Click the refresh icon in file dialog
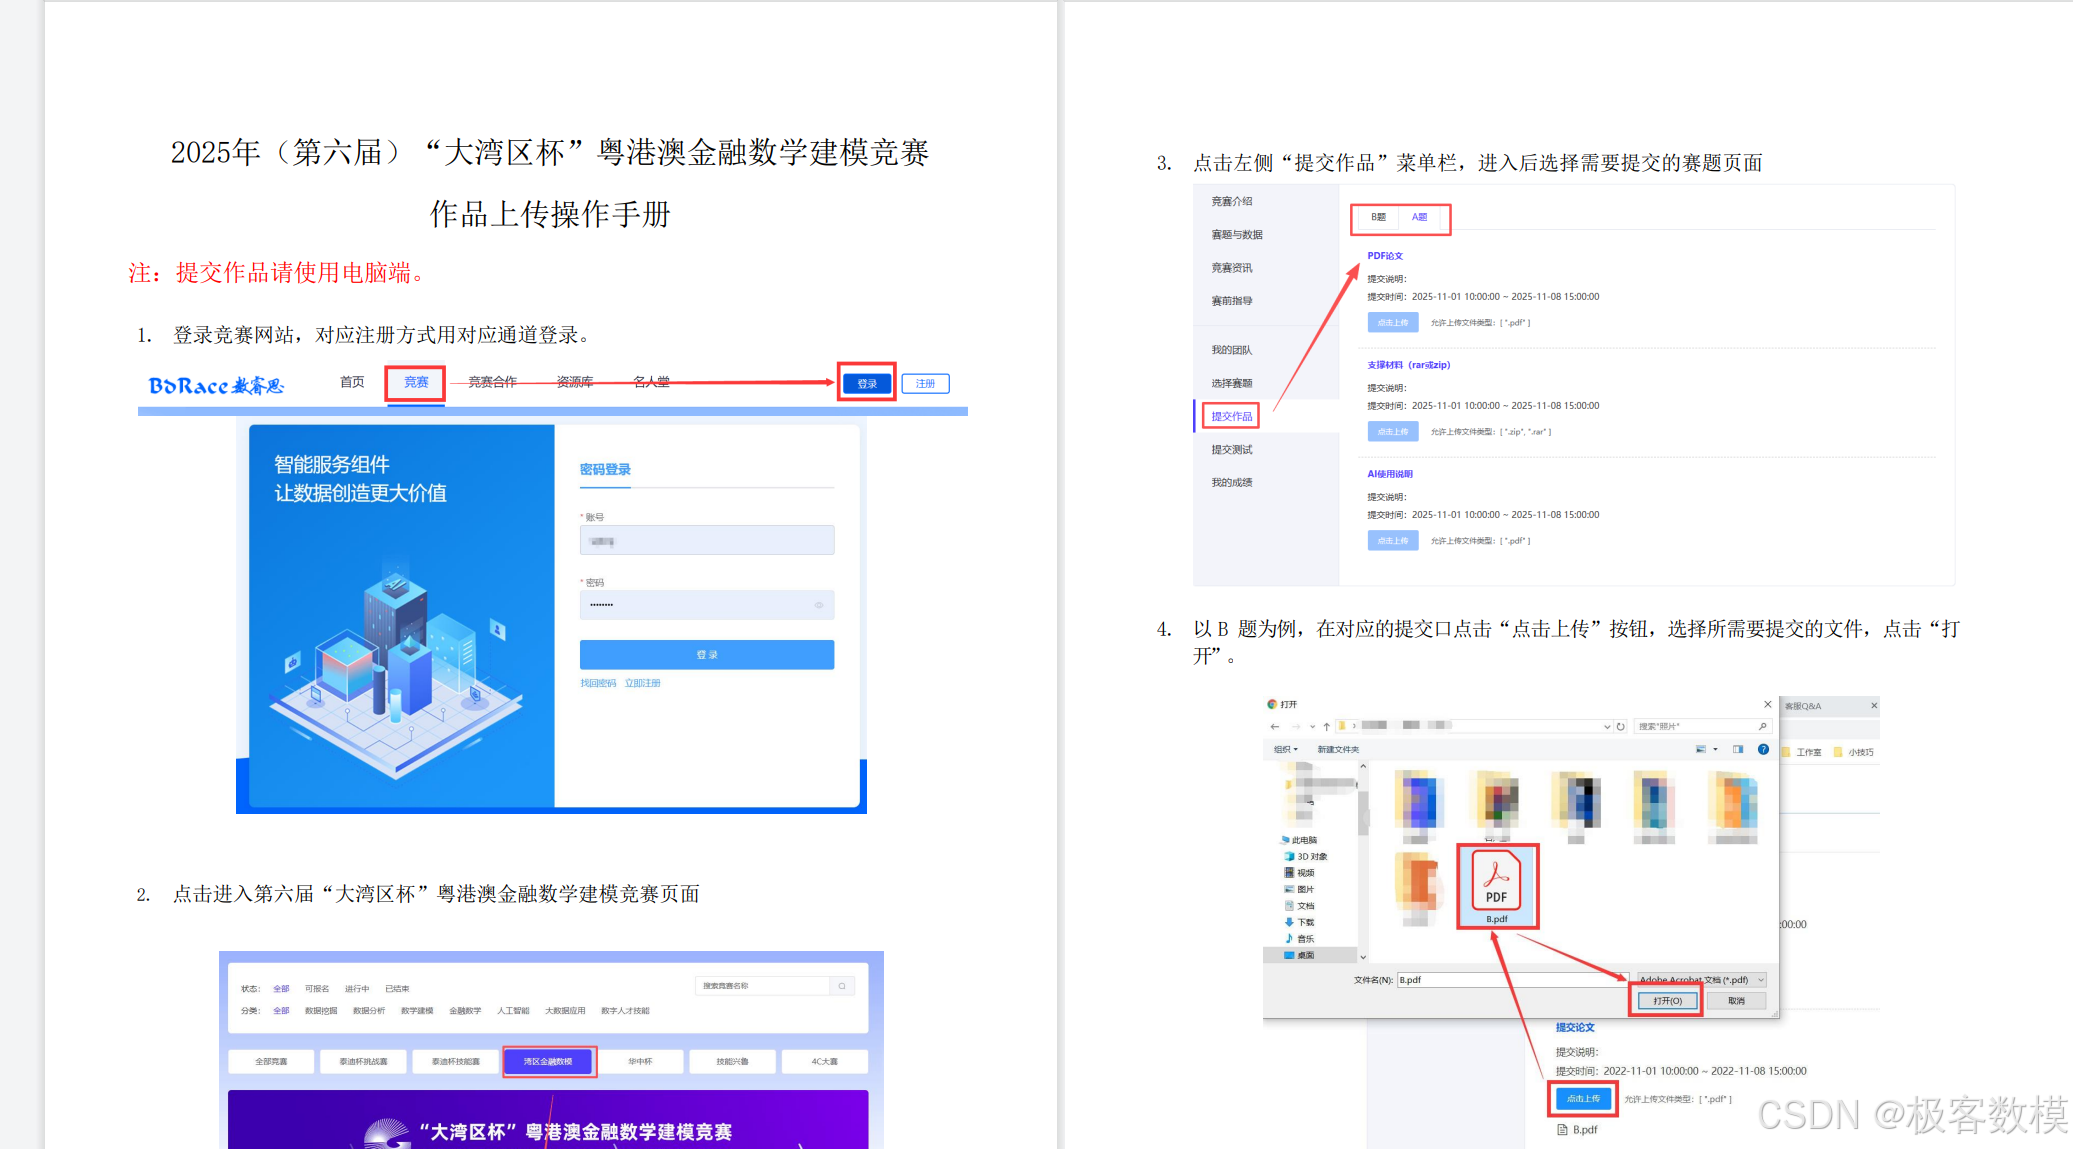2073x1149 pixels. (x=1621, y=726)
